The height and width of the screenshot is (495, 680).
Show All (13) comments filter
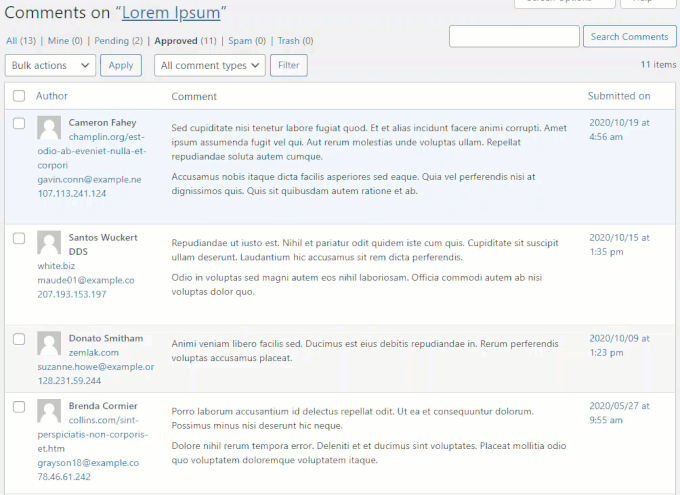[21, 41]
